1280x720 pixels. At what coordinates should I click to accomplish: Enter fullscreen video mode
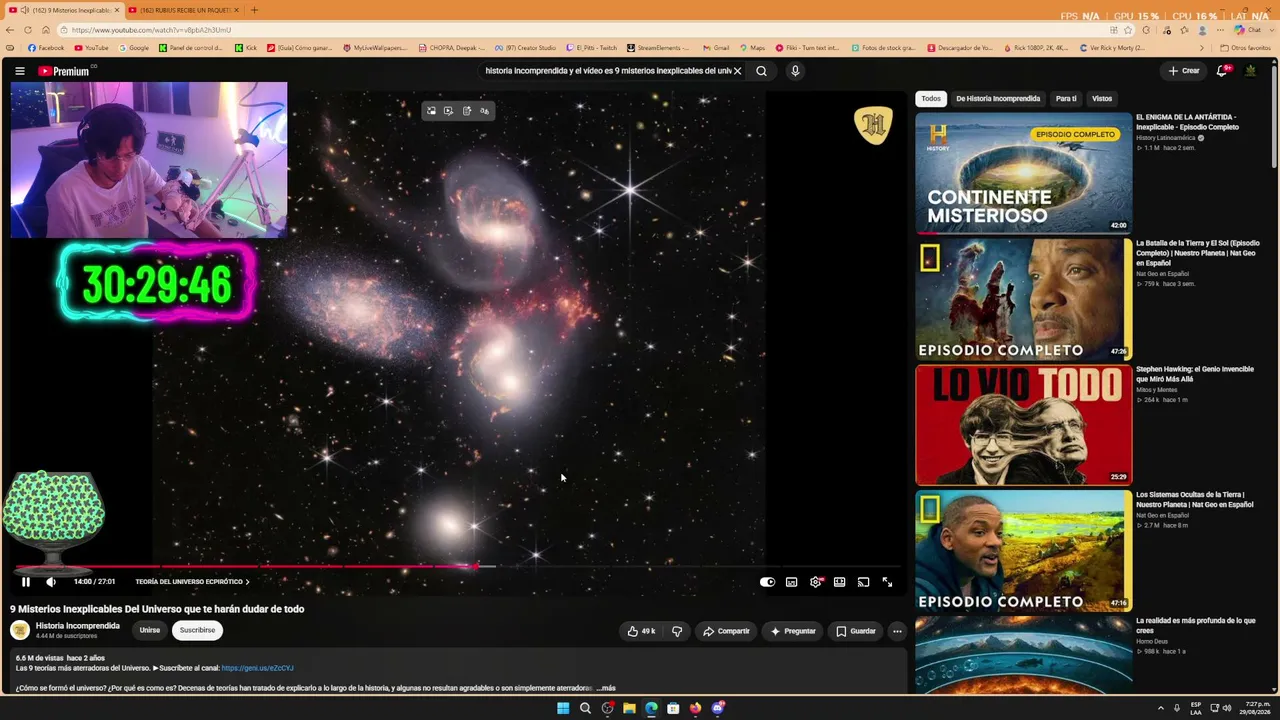click(887, 582)
